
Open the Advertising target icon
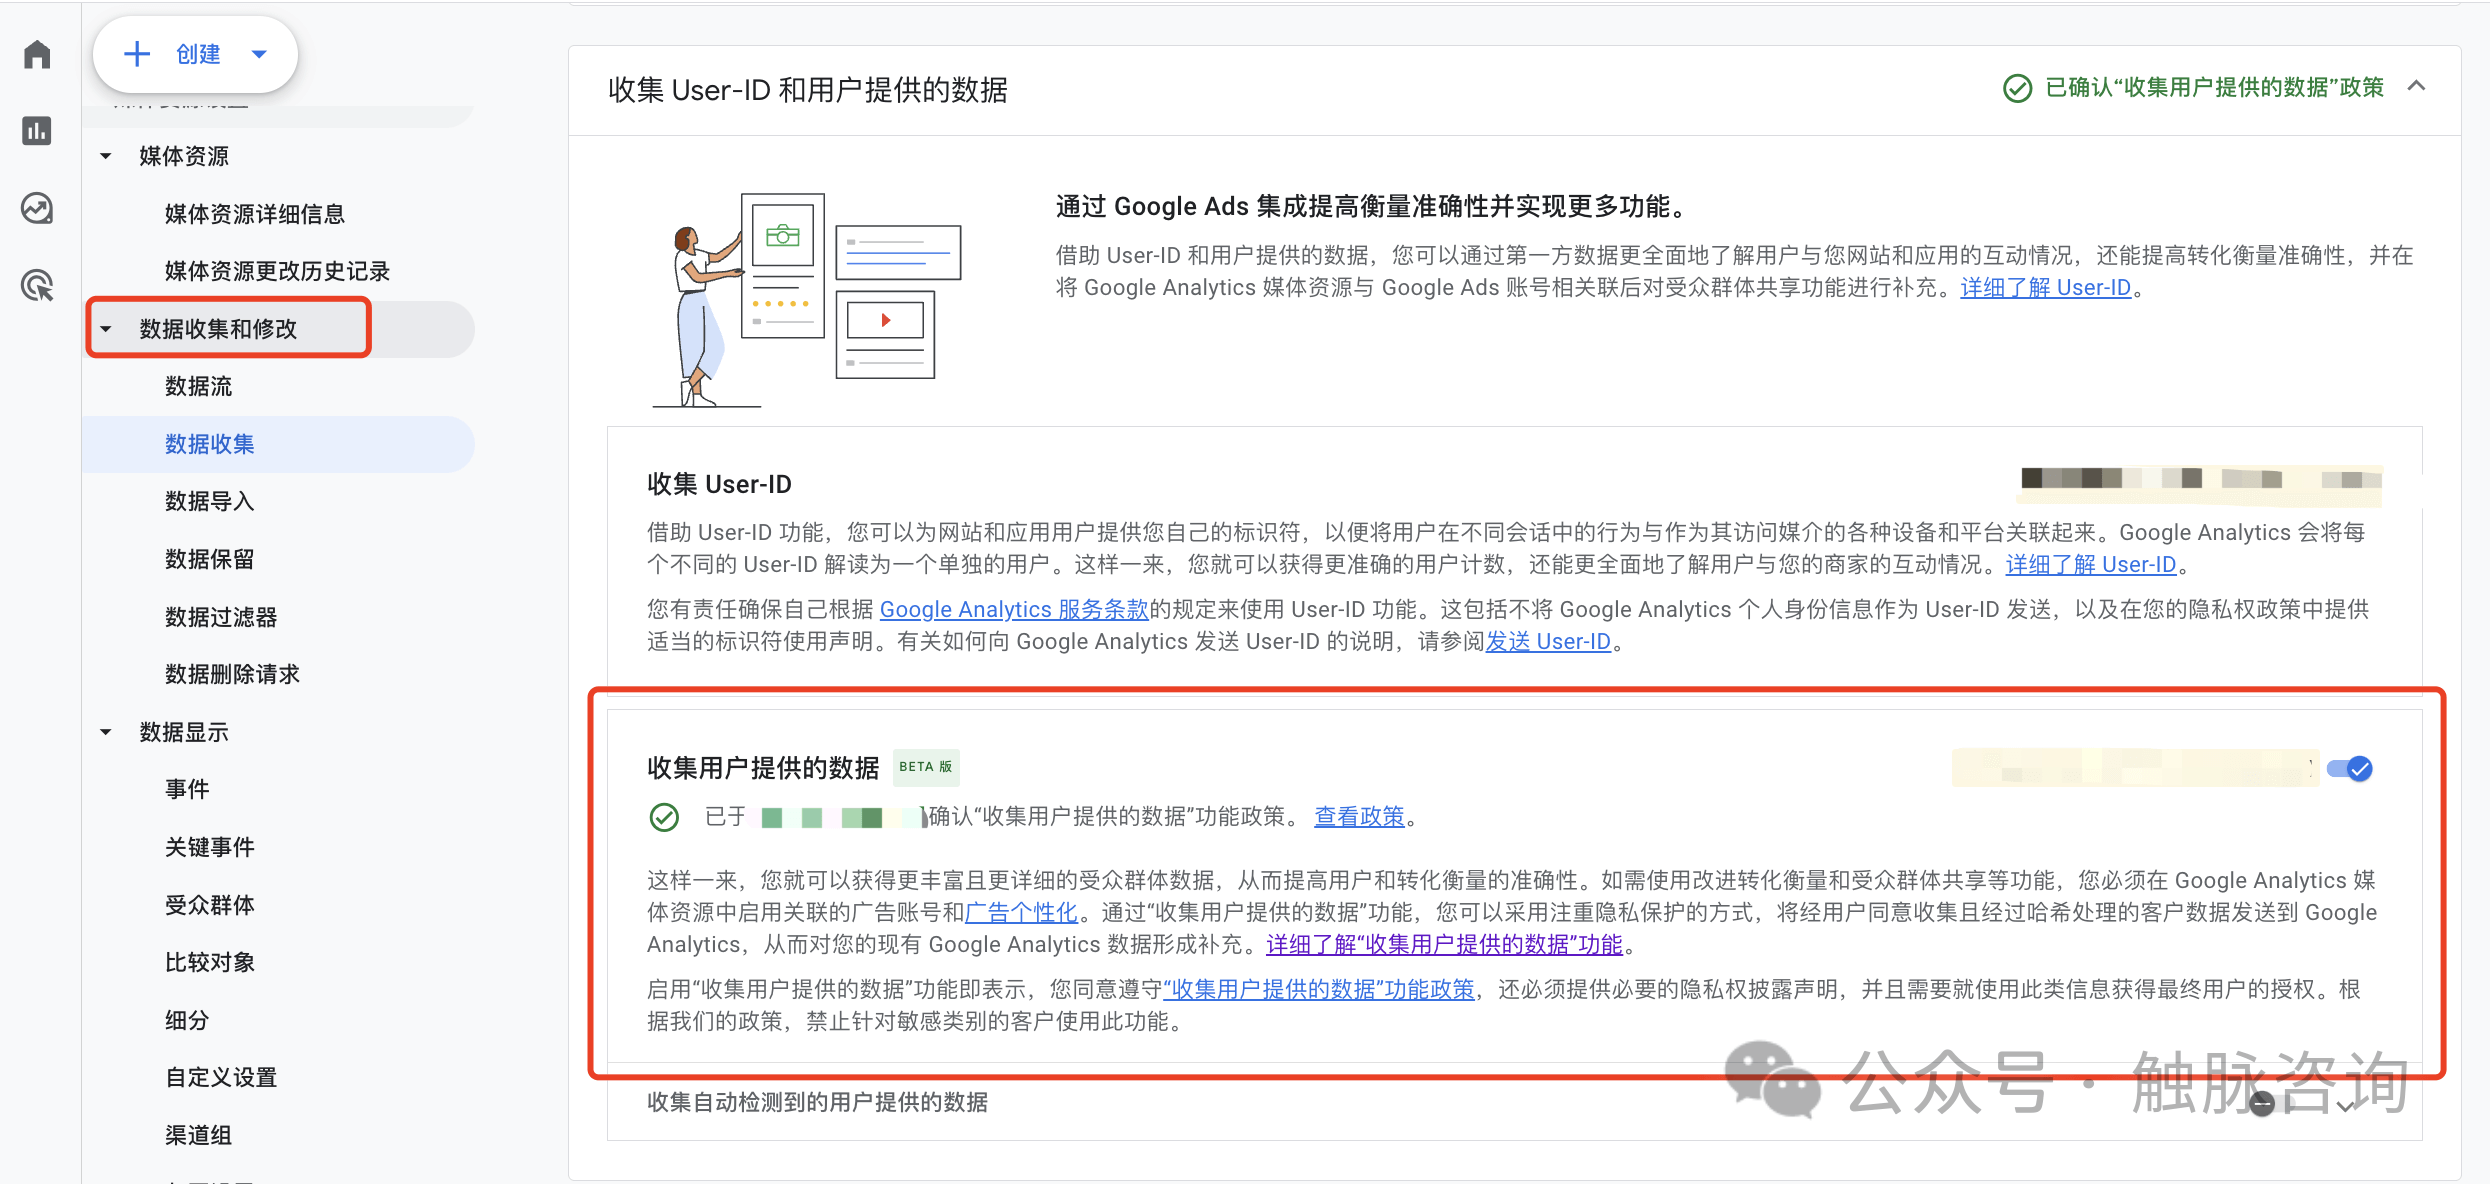click(x=37, y=286)
